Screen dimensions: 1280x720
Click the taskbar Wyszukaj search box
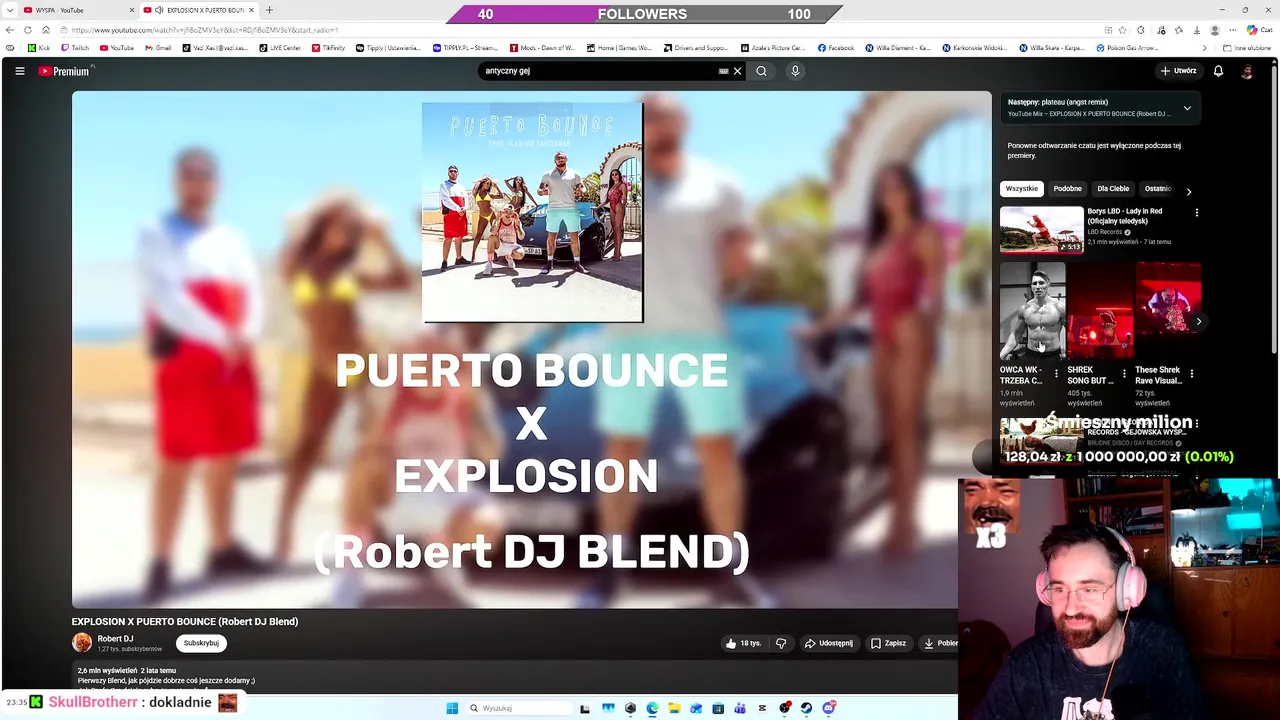point(520,708)
